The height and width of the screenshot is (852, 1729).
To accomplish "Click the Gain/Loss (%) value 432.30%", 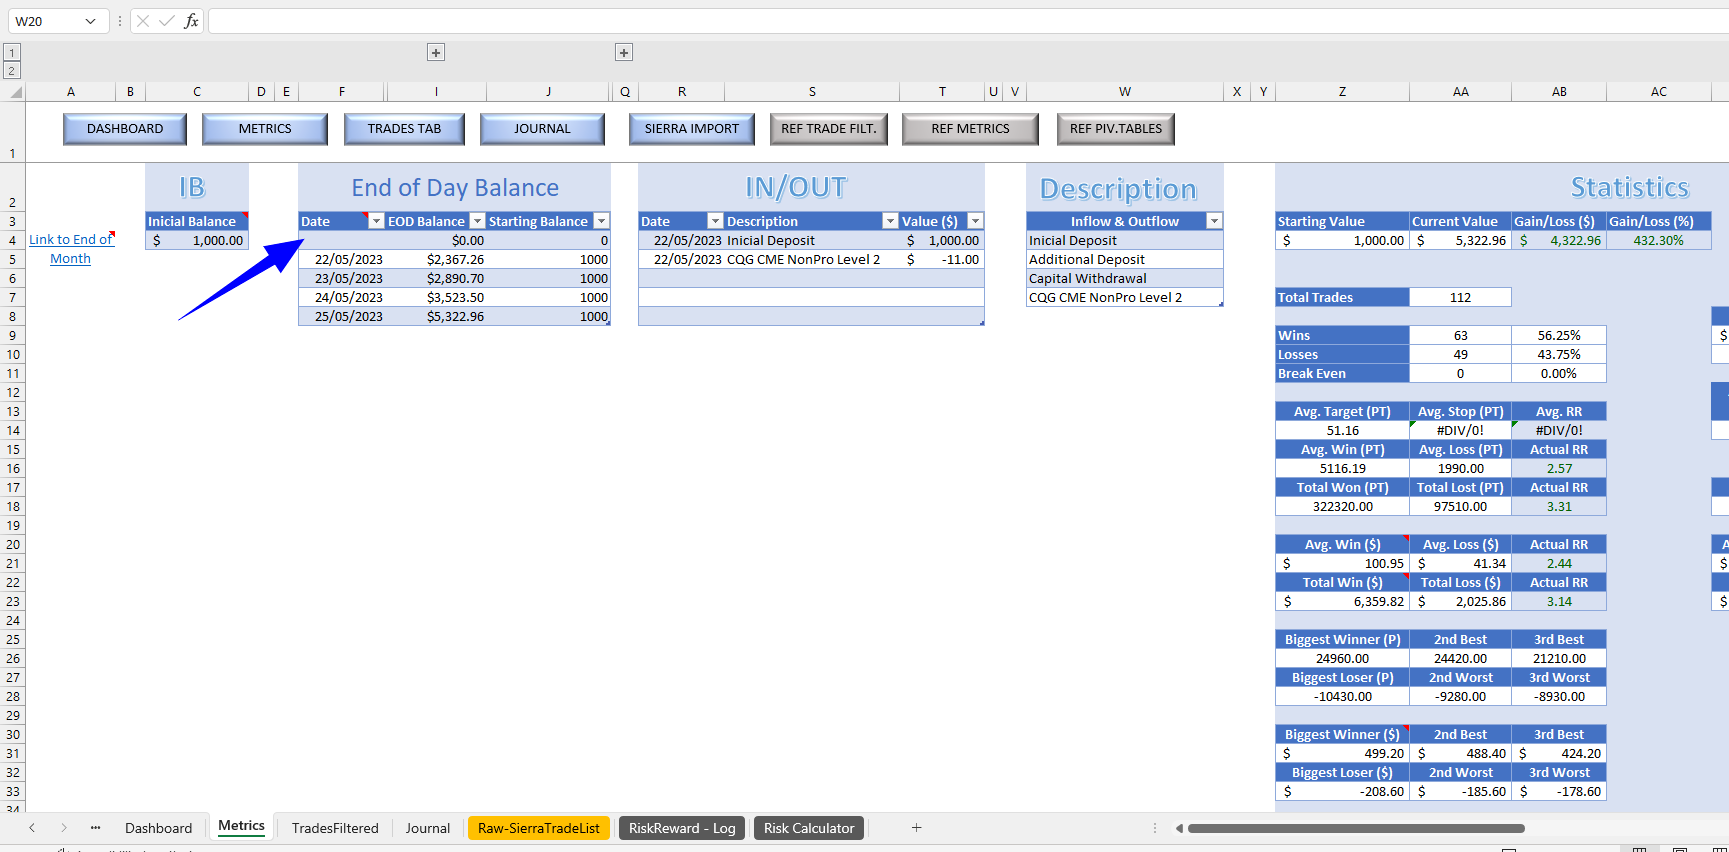I will tap(1659, 240).
